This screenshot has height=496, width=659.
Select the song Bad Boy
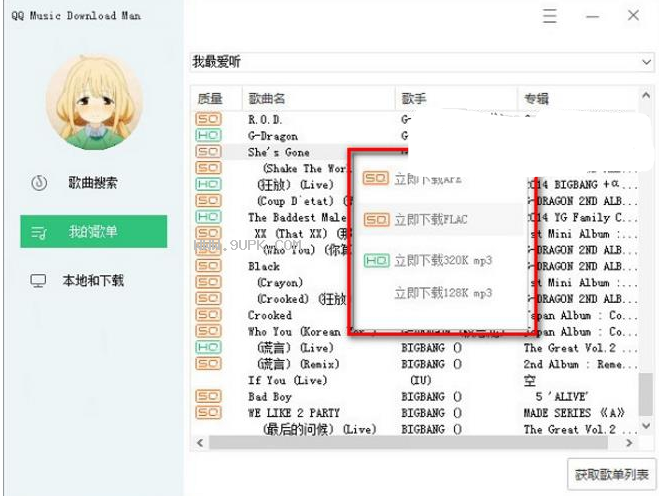[270, 397]
